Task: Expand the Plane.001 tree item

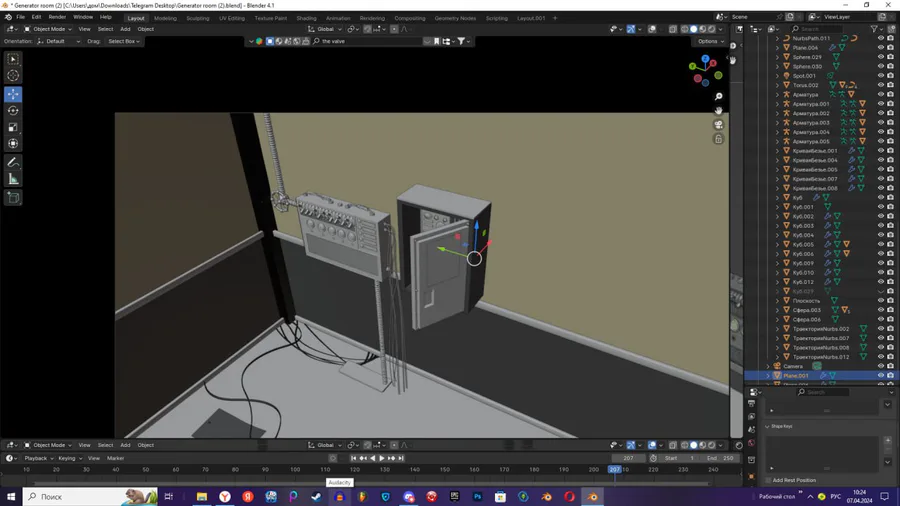Action: pos(768,376)
